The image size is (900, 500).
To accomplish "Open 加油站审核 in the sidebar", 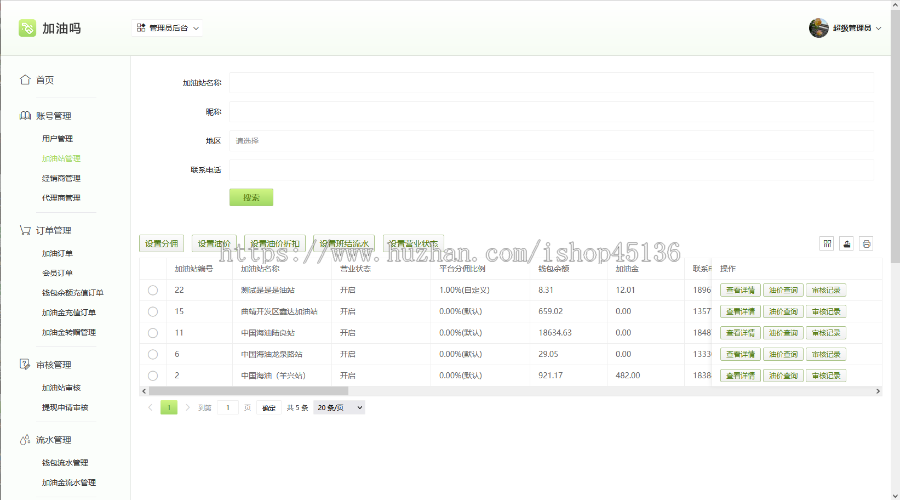I will click(61, 387).
